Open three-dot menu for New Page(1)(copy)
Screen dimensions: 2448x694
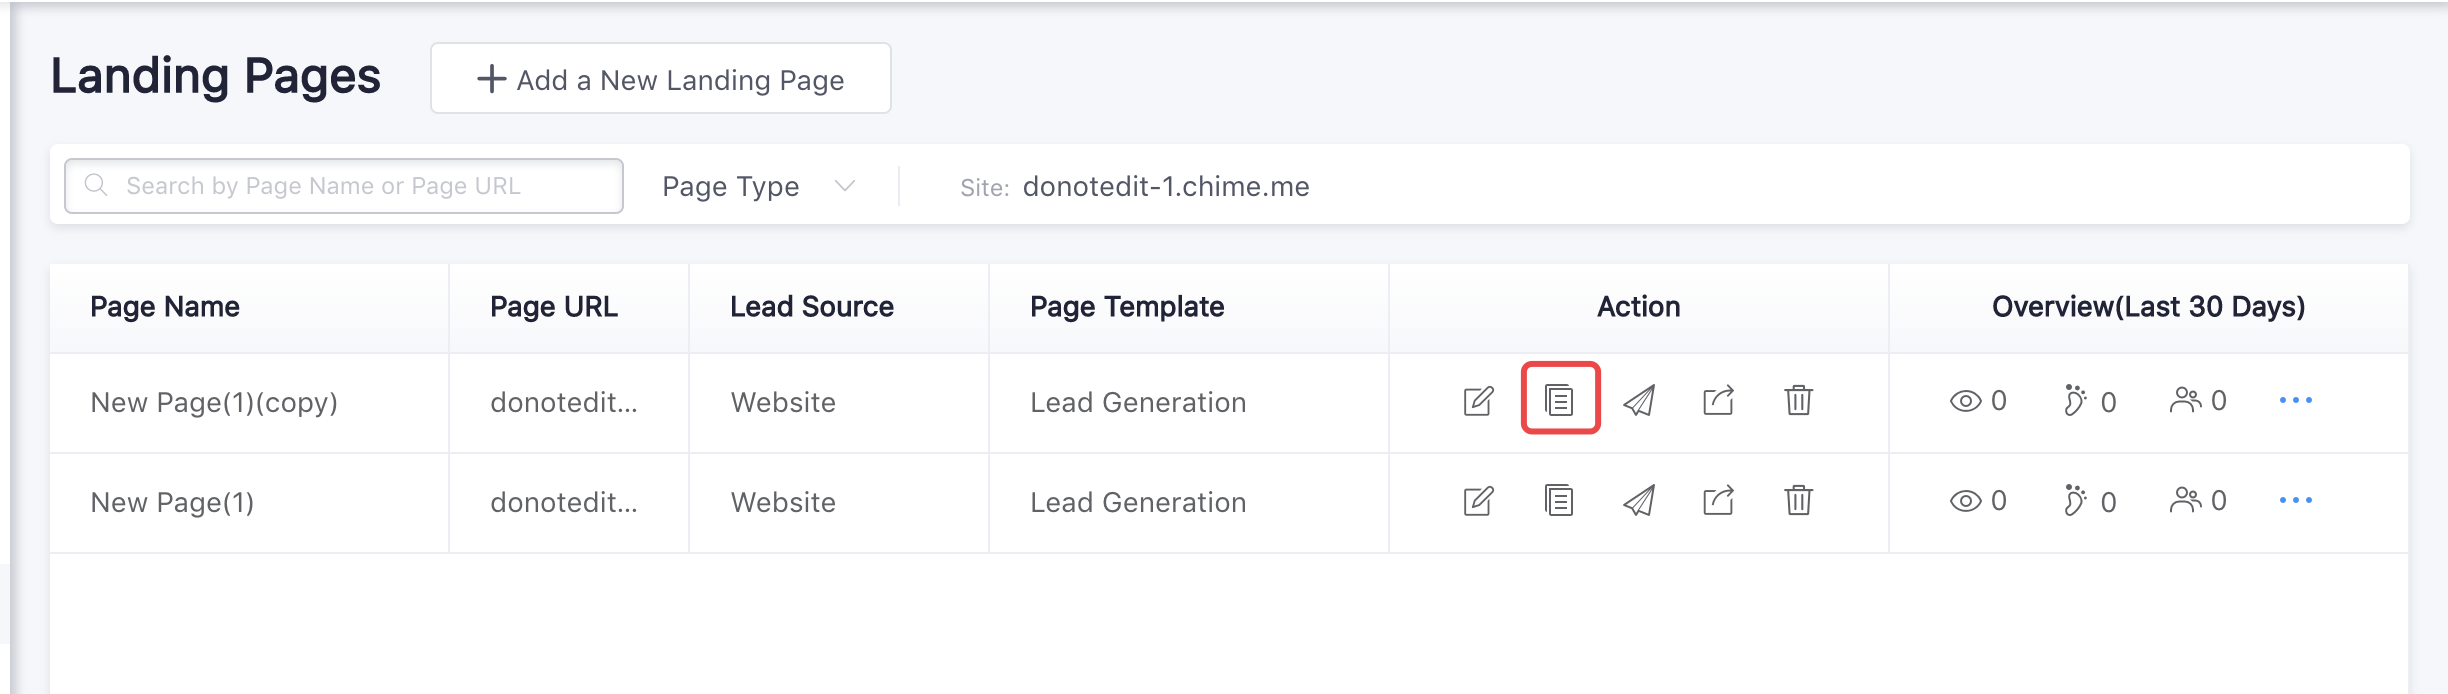(2296, 400)
